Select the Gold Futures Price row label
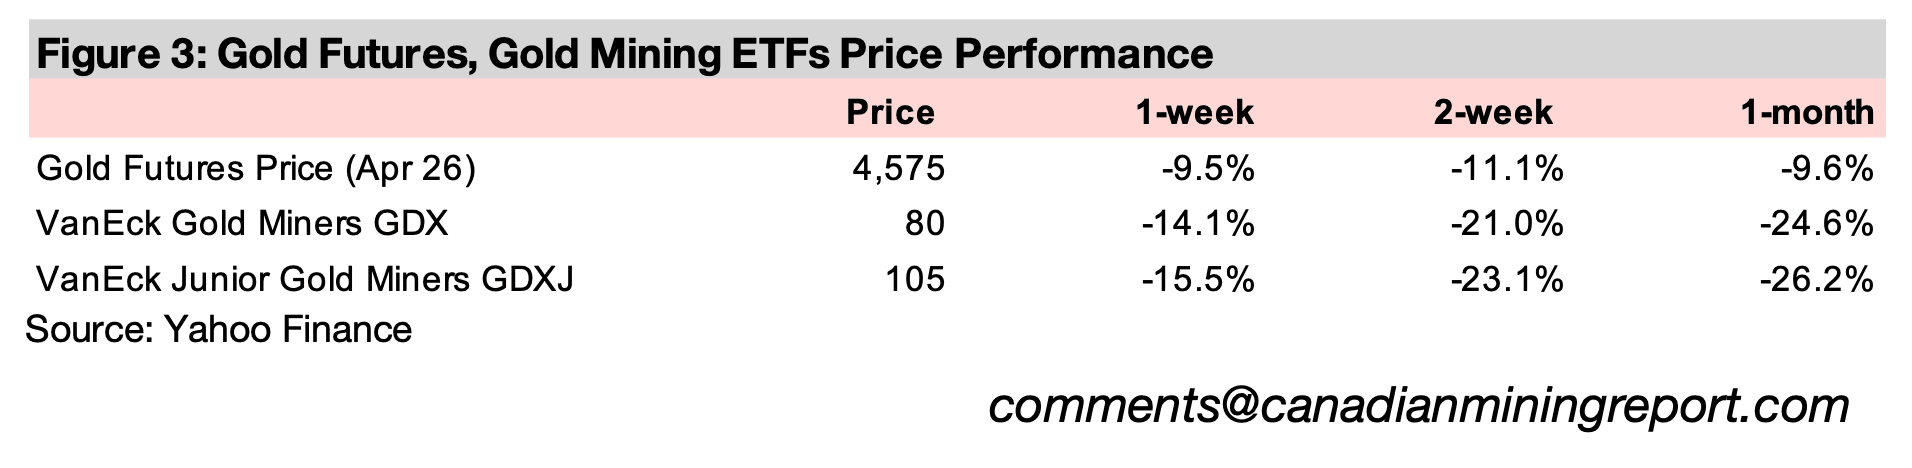Screen dimensions: 1912x468 [255, 169]
